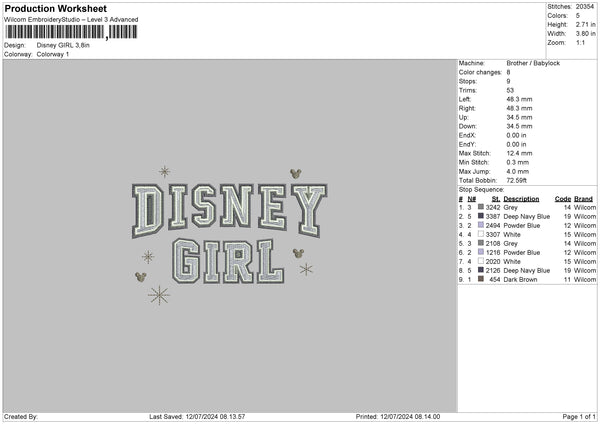Click the Stitches count value at top right
The width and height of the screenshot is (600, 424).
point(587,6)
